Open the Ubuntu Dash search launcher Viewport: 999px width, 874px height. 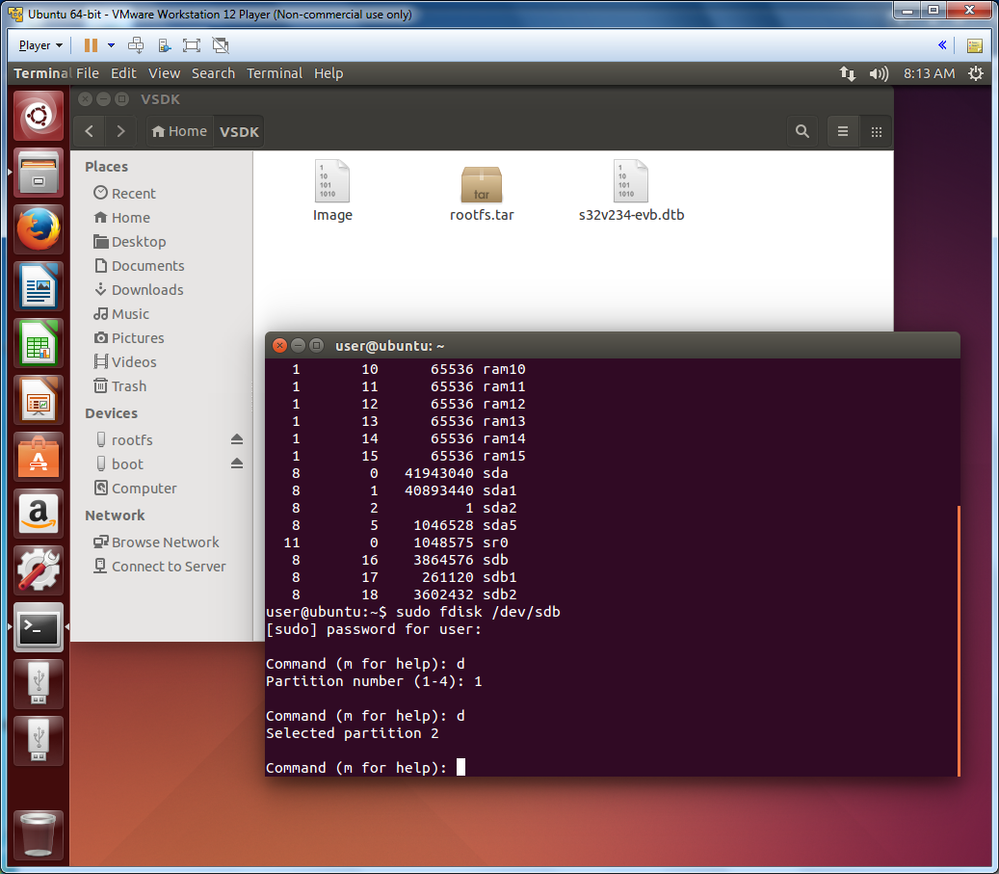point(38,116)
